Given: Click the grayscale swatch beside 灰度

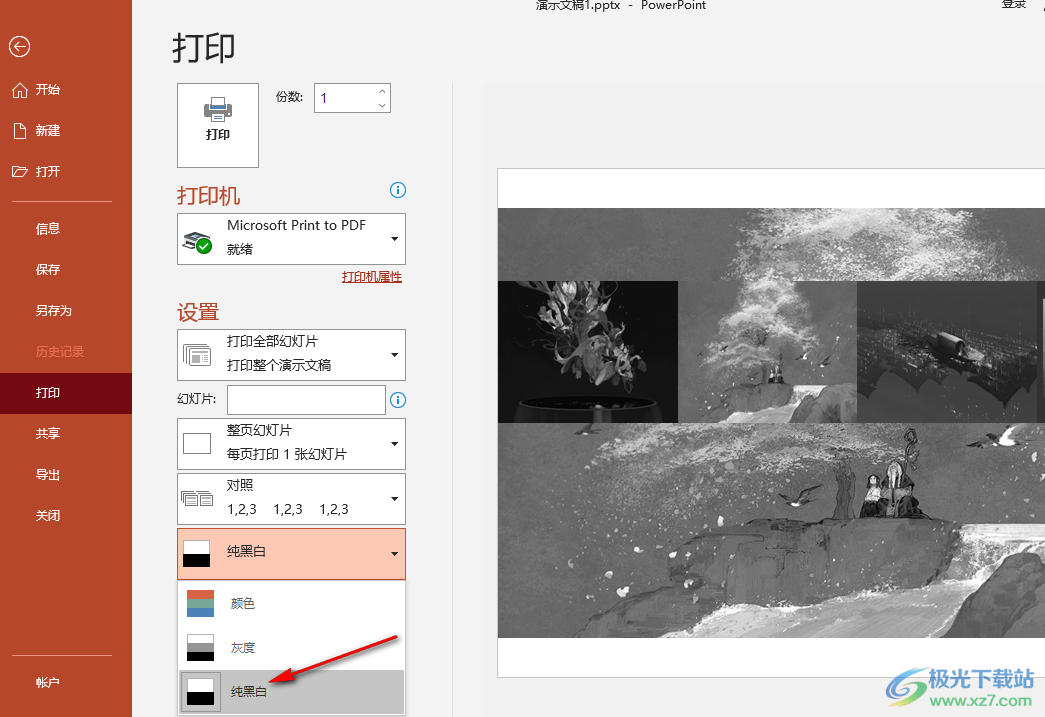Looking at the screenshot, I should [201, 647].
